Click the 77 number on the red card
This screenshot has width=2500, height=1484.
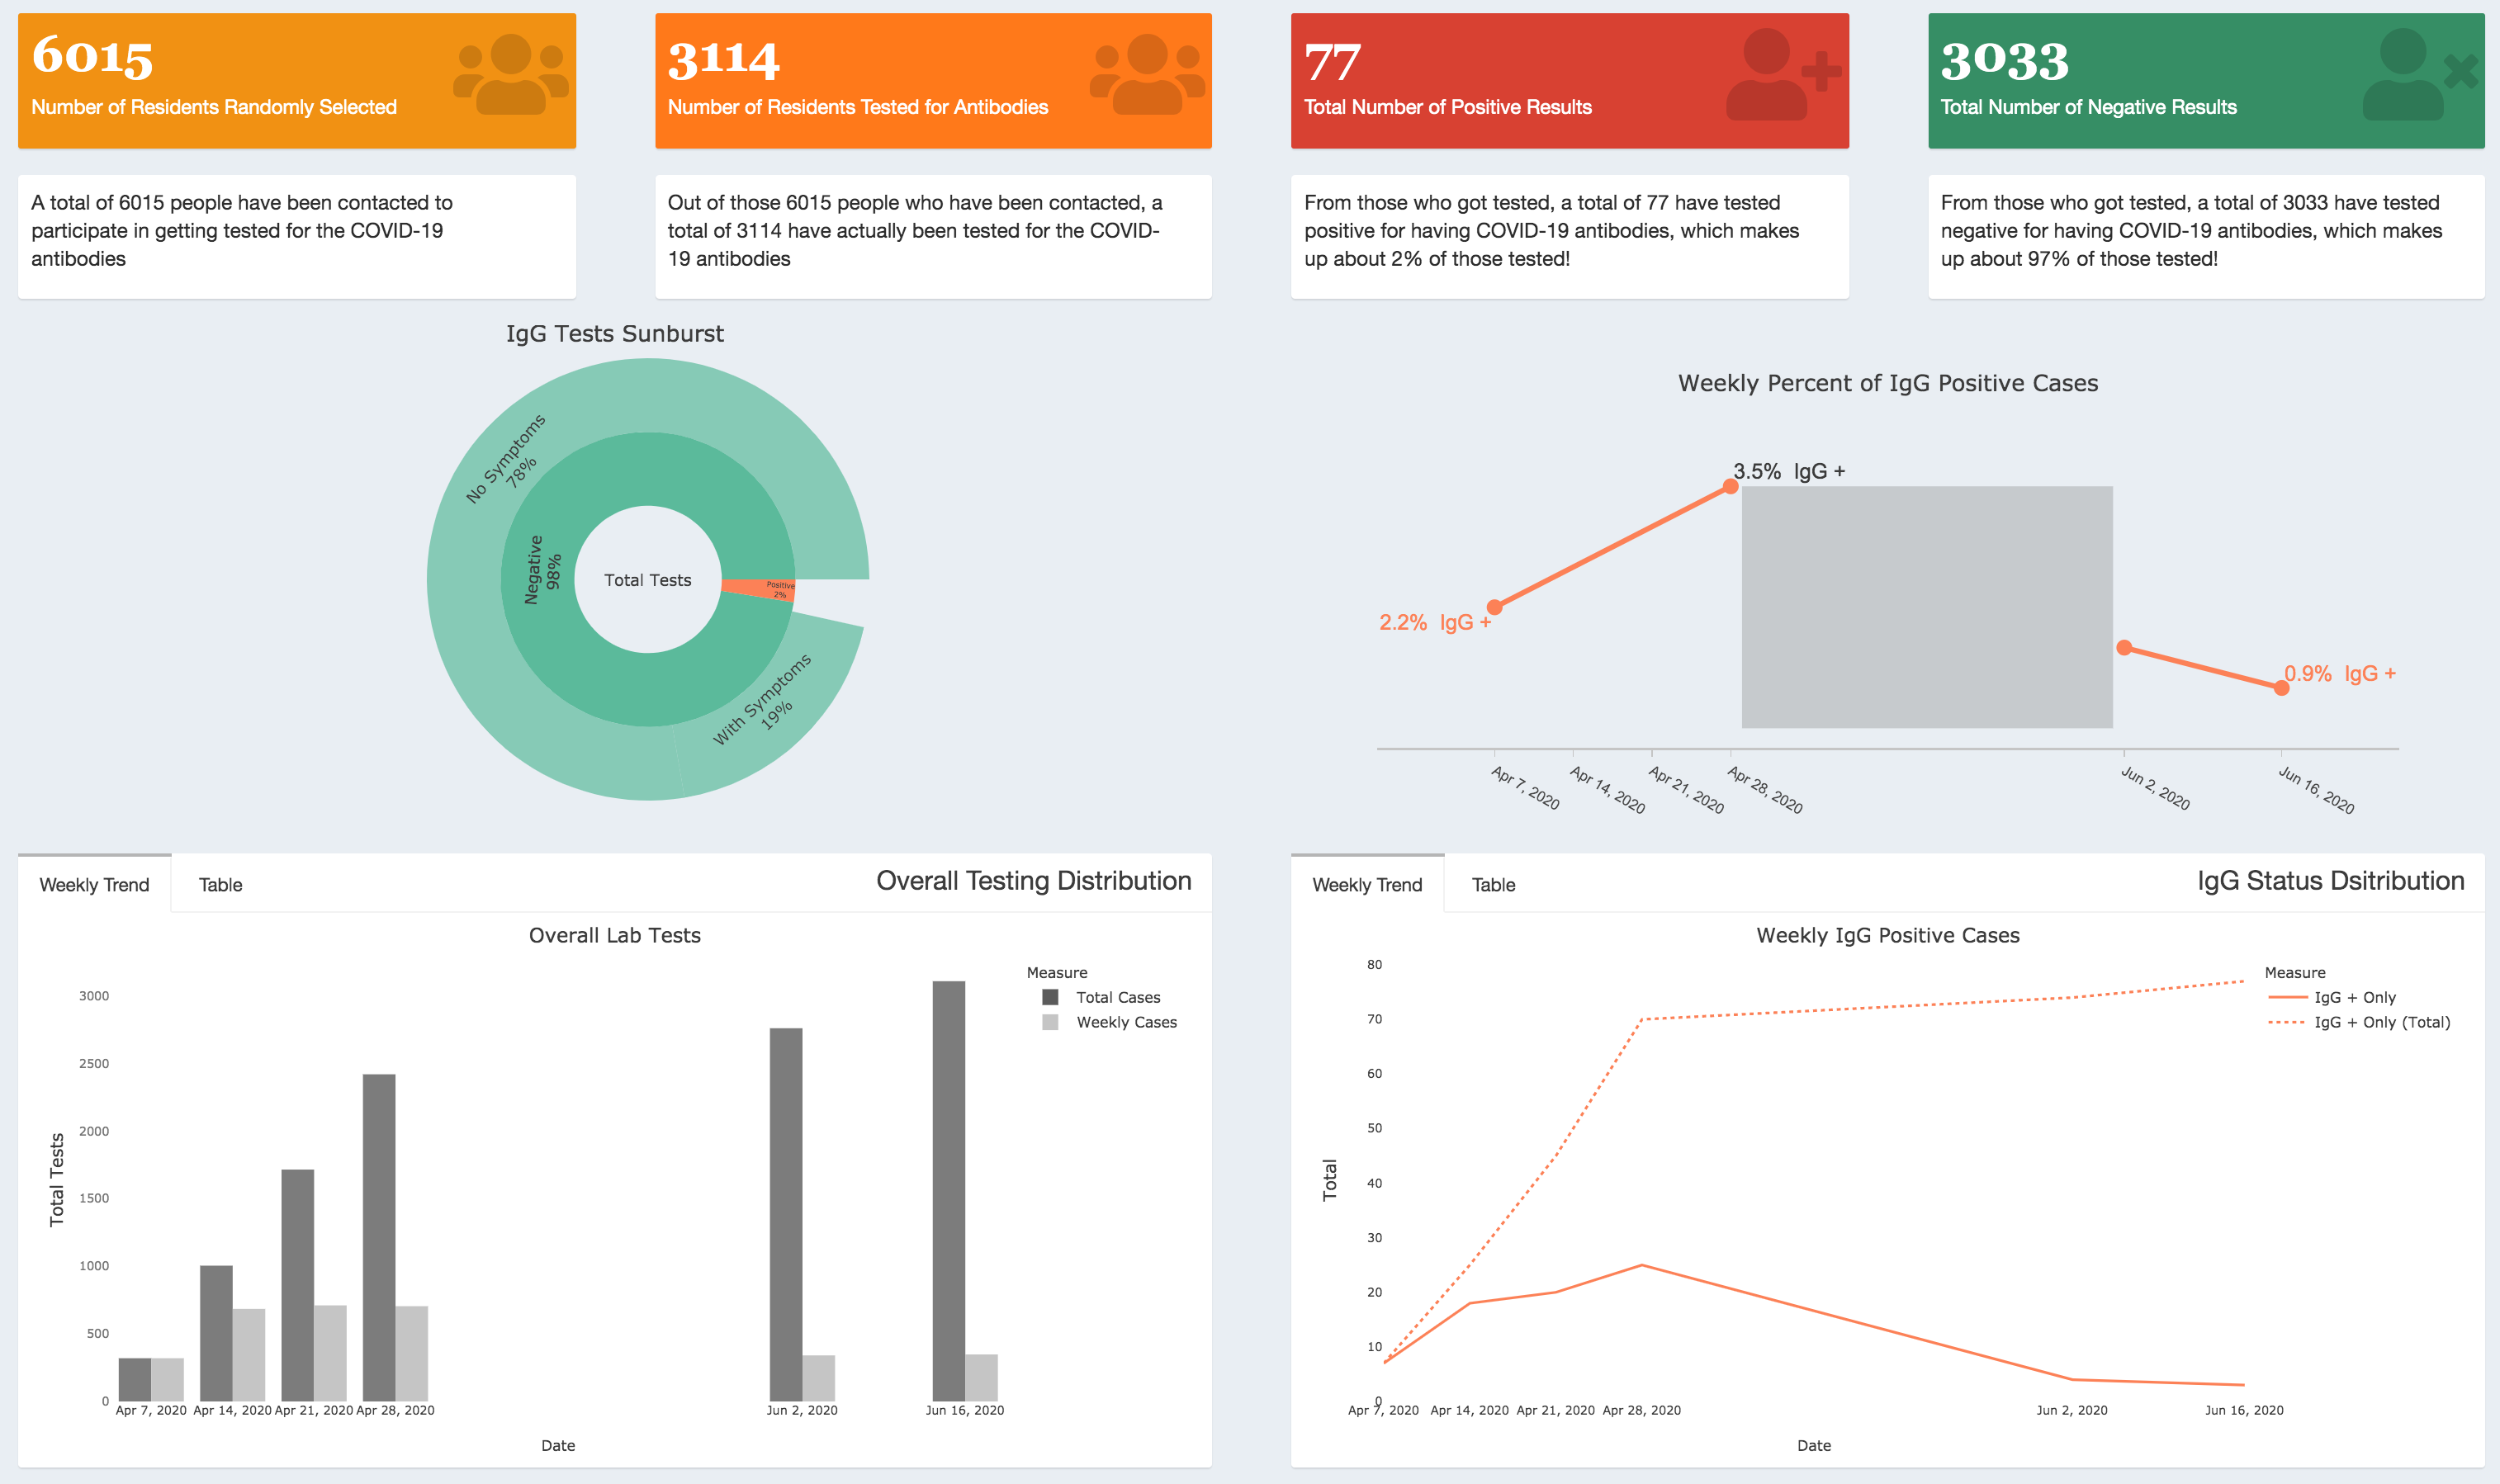tap(1332, 62)
